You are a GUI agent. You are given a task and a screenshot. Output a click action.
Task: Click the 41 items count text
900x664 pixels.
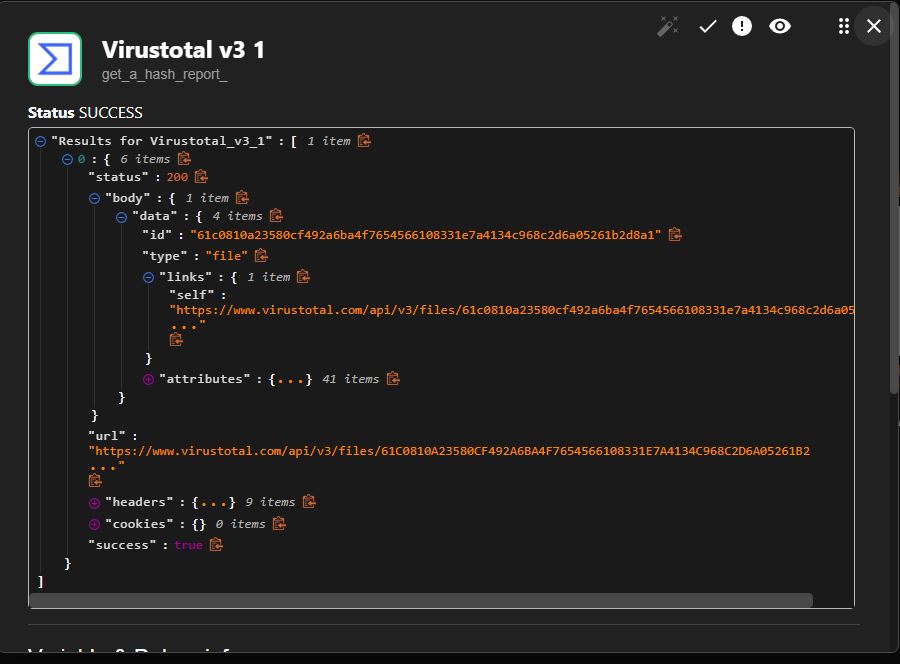point(351,379)
